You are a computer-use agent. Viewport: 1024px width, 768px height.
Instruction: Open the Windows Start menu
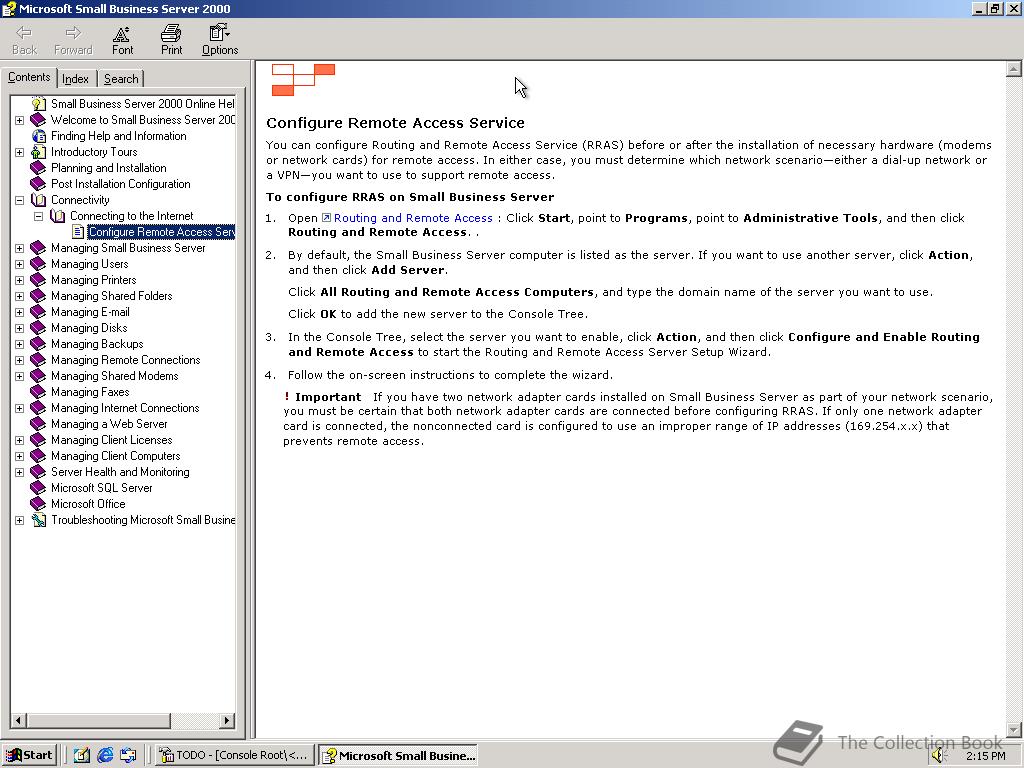click(x=29, y=756)
